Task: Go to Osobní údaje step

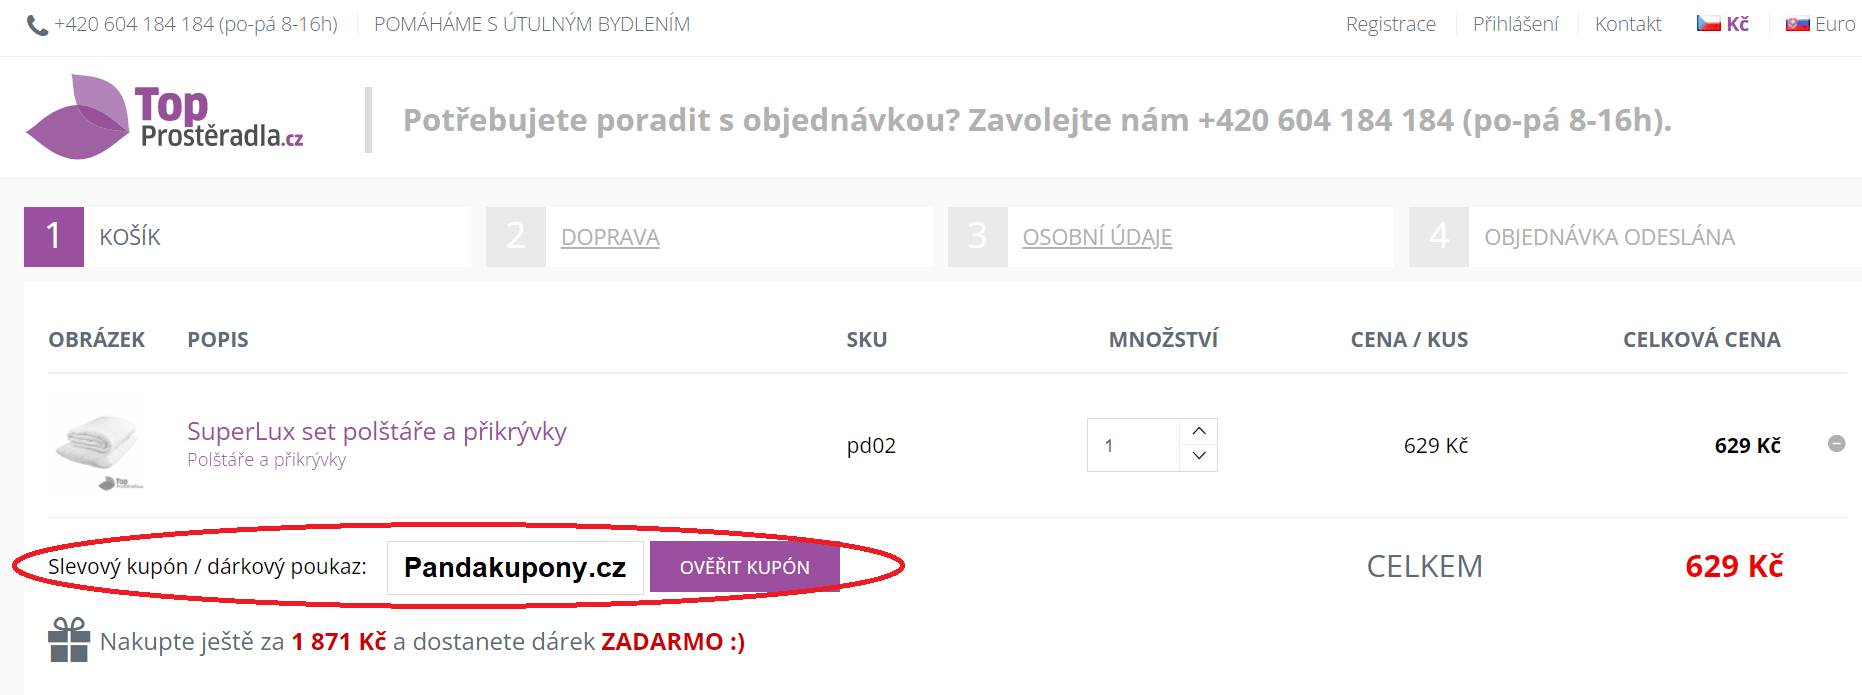Action: coord(1097,237)
